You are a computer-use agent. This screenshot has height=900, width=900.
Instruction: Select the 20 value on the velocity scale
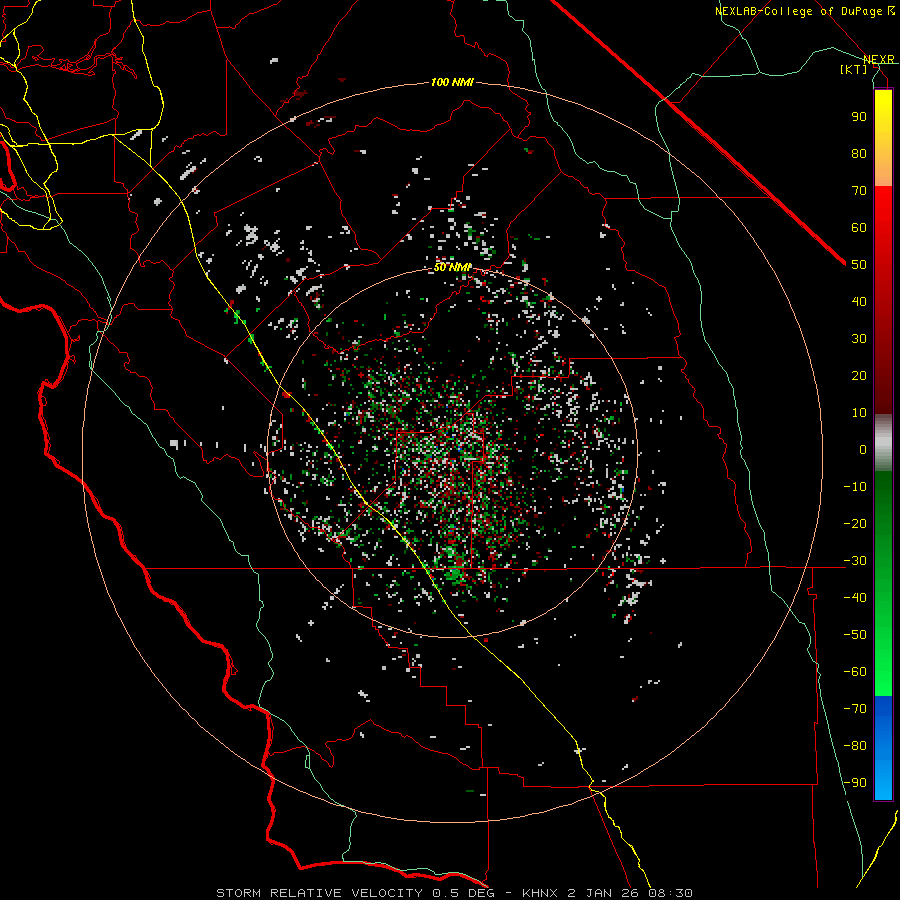click(x=859, y=376)
